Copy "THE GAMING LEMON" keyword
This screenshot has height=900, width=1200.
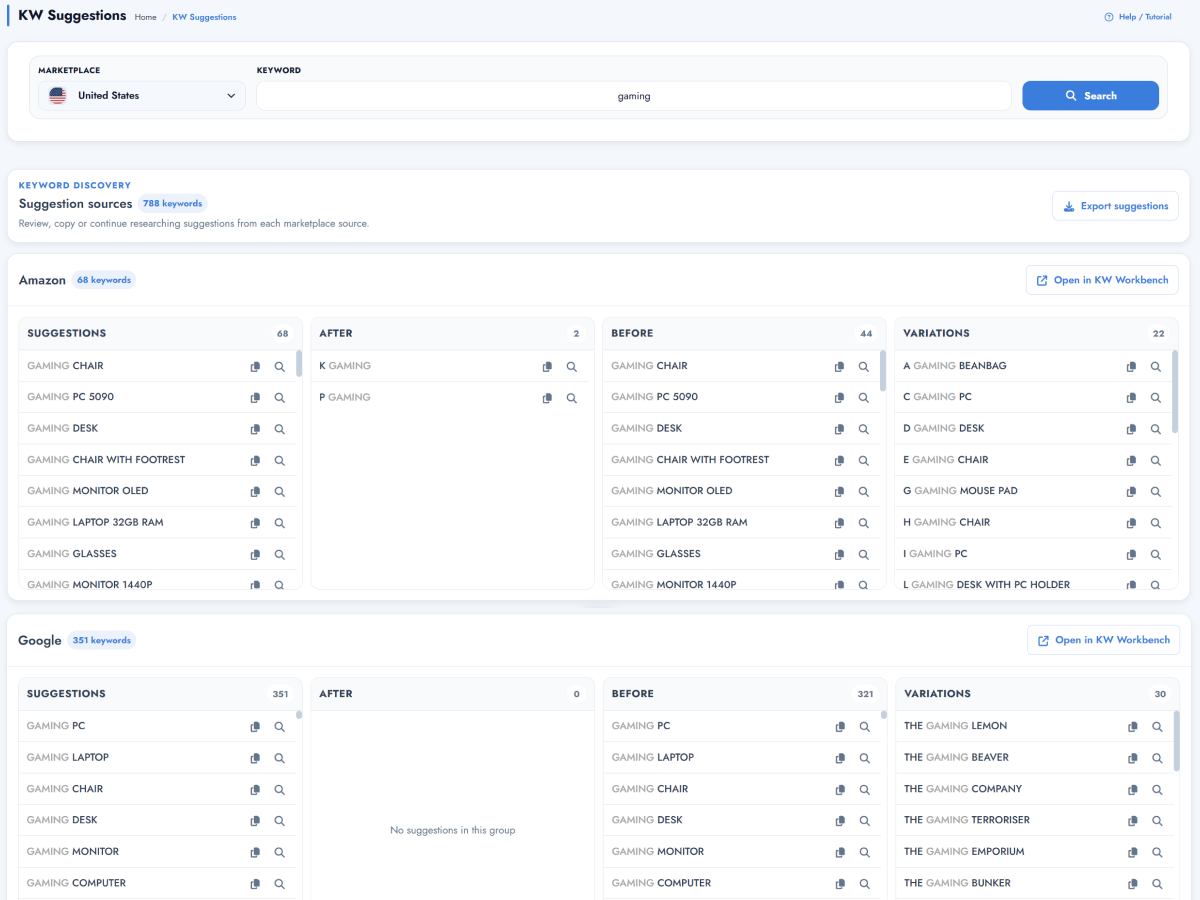(x=1132, y=727)
